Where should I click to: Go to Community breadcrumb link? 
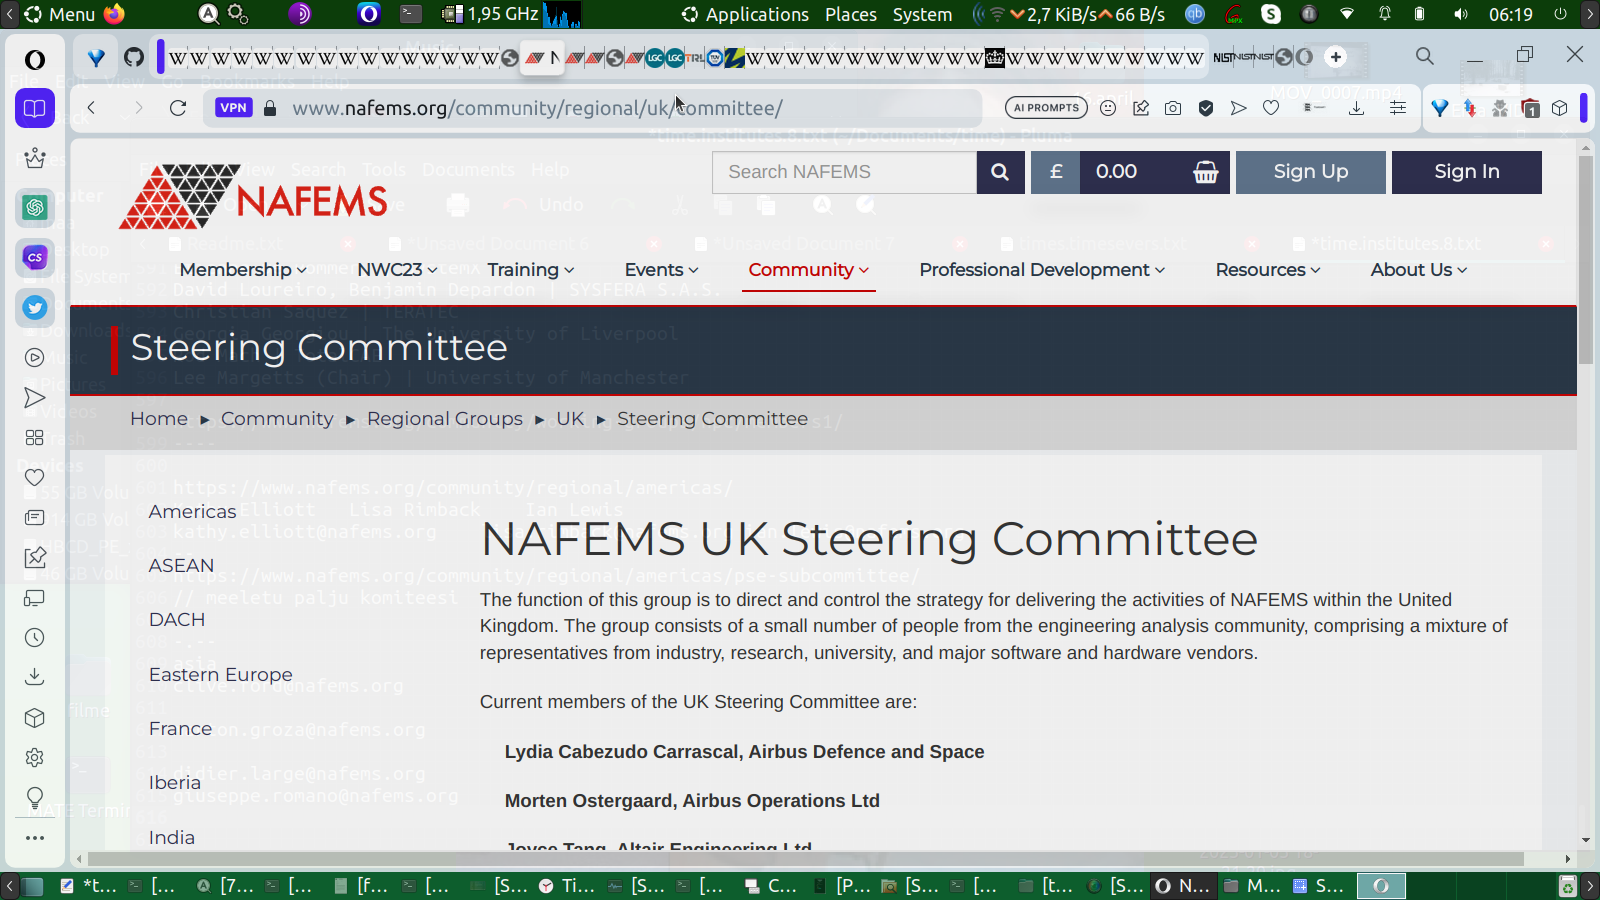point(277,419)
